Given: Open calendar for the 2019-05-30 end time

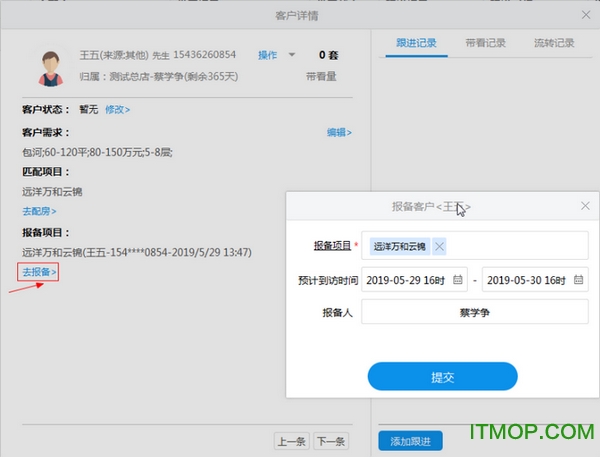Looking at the screenshot, I should tap(578, 280).
